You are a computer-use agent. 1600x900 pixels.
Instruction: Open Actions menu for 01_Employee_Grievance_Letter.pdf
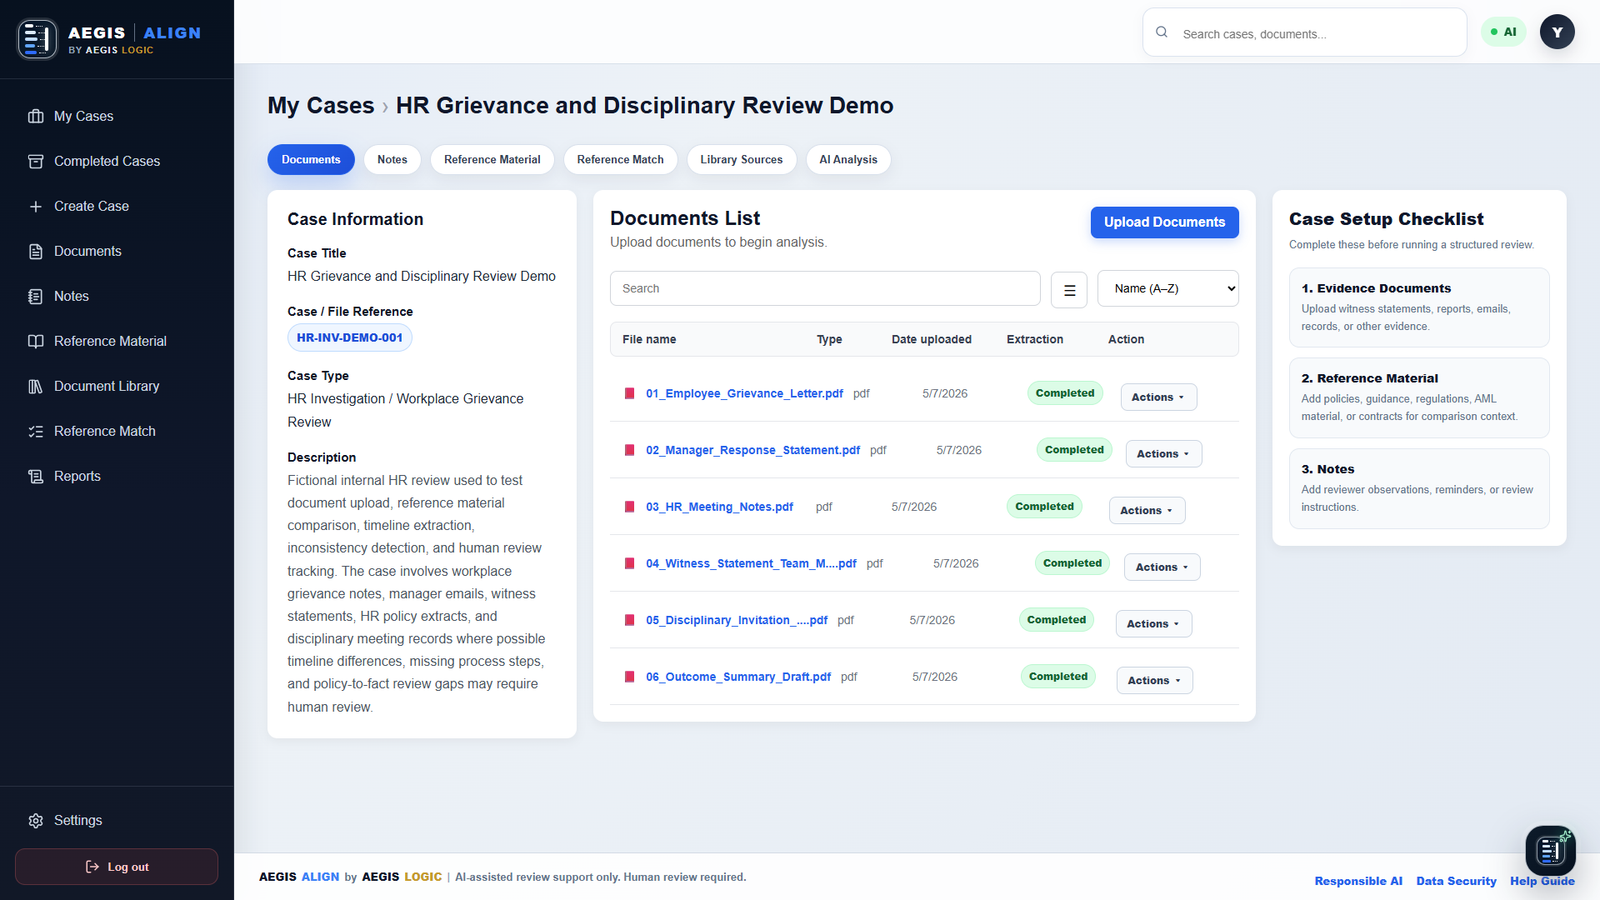point(1158,397)
